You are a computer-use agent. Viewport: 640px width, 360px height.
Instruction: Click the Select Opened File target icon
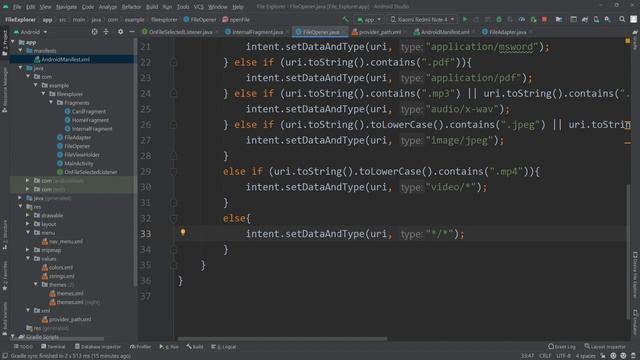point(94,31)
